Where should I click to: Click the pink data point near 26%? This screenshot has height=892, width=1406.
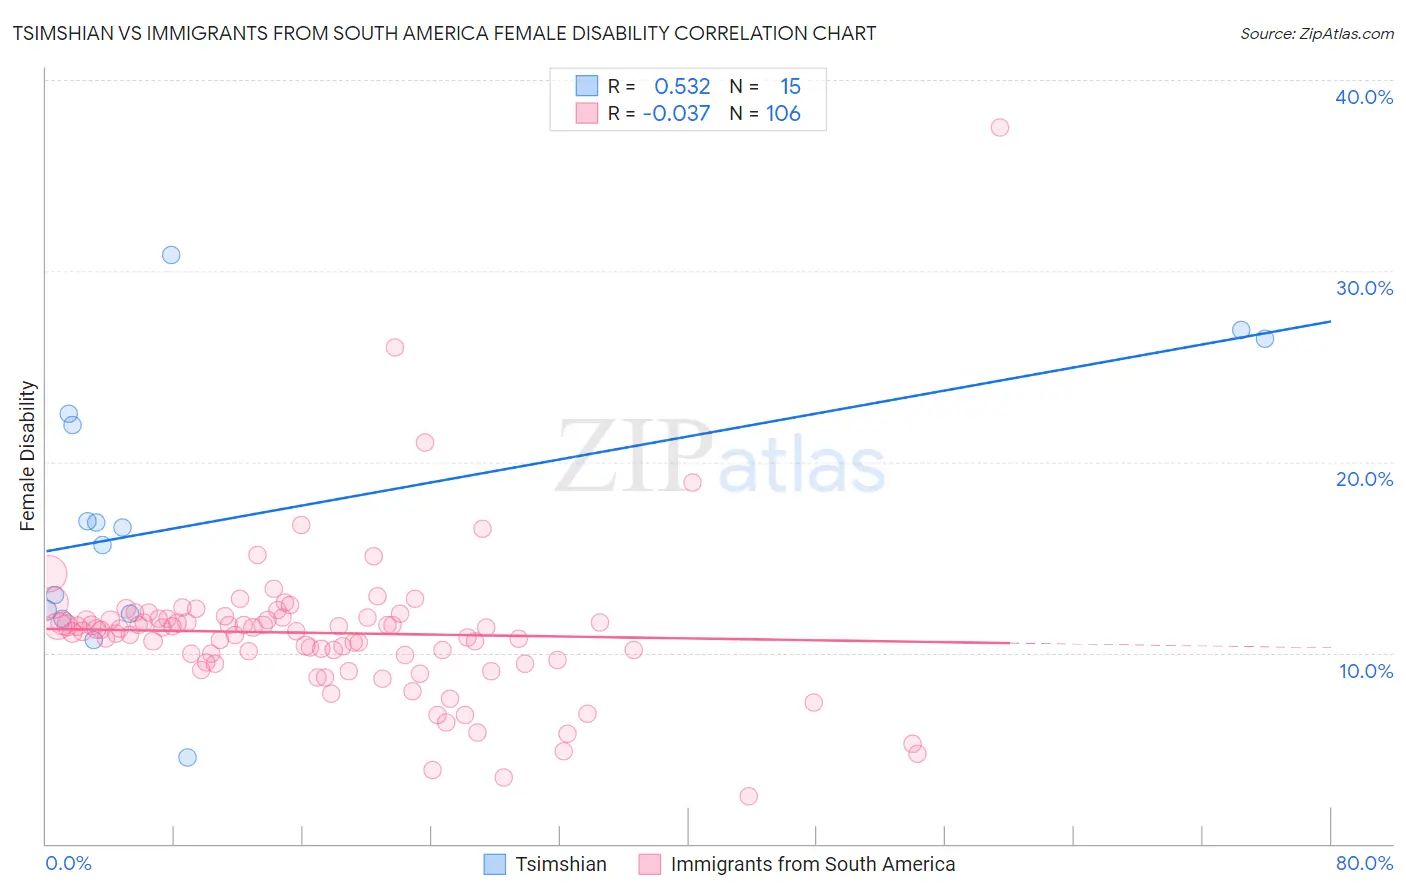(x=395, y=348)
